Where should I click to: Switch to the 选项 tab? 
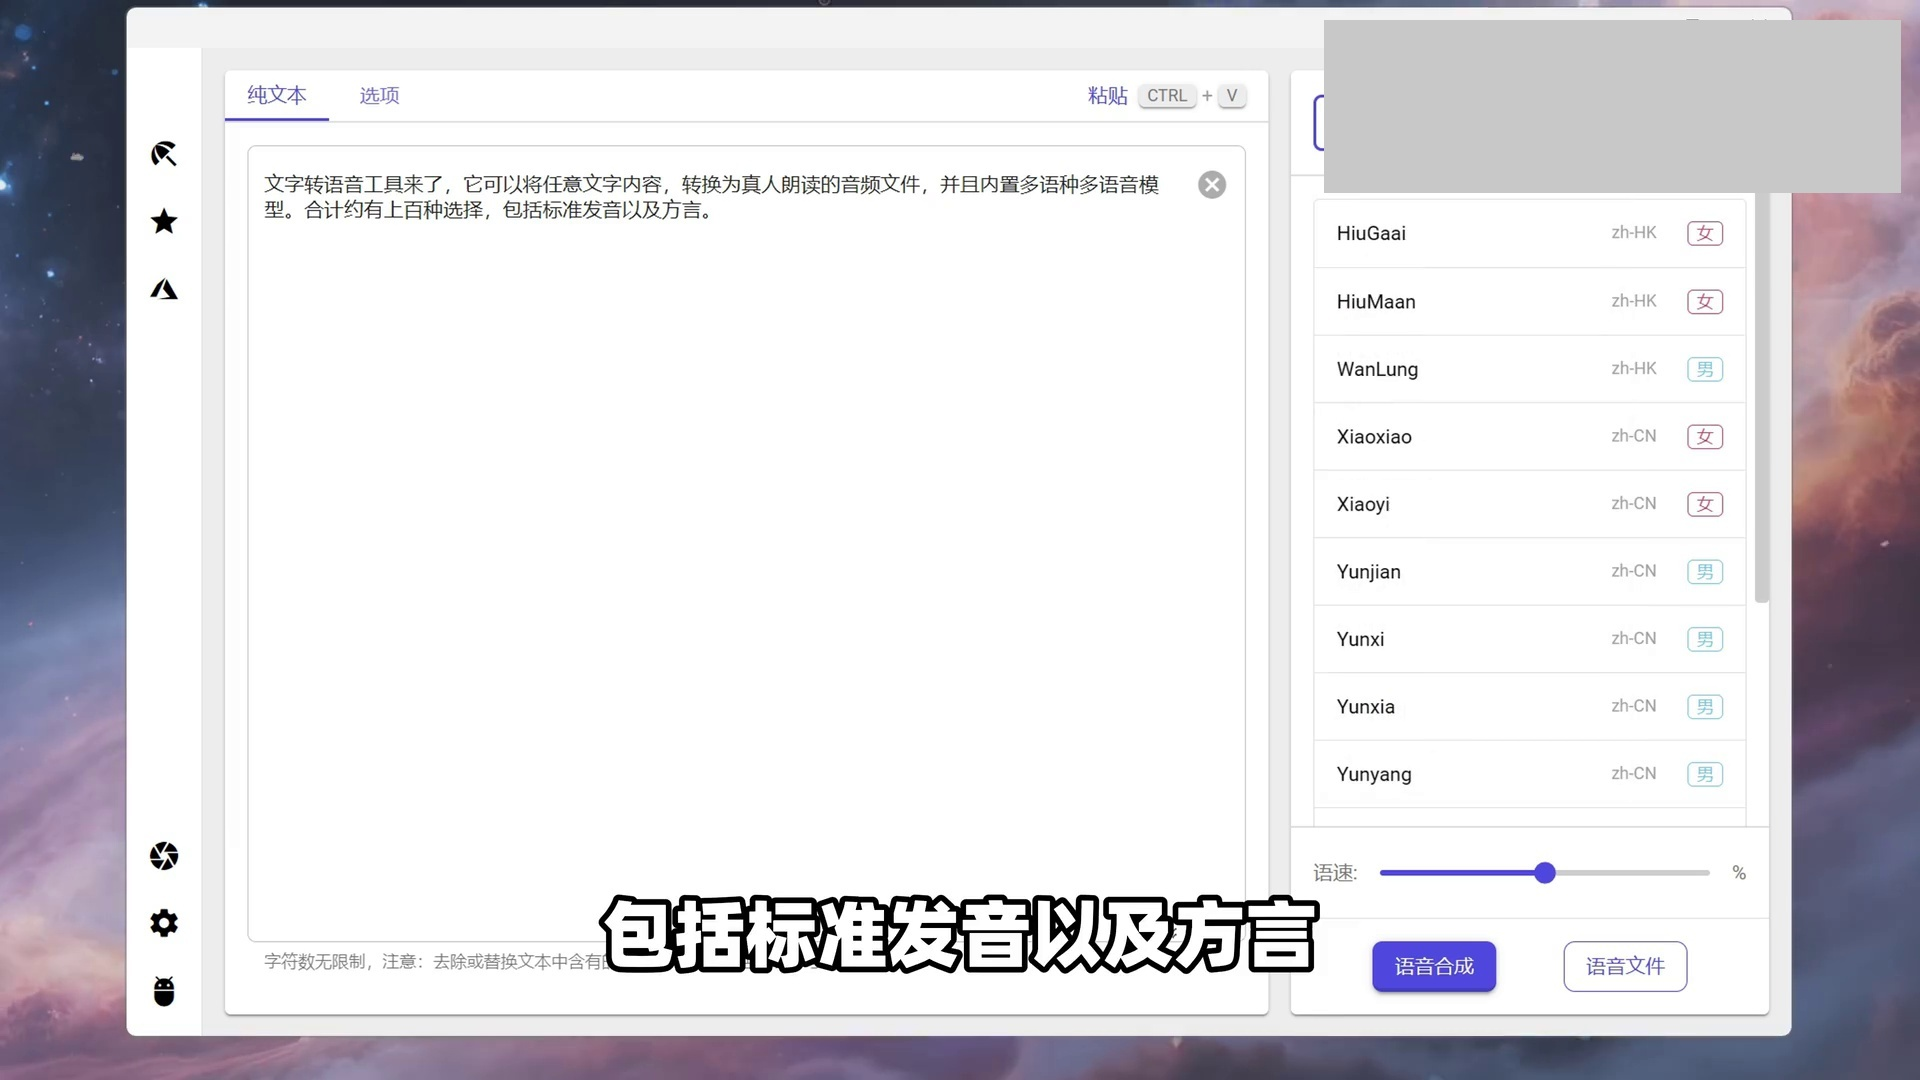379,95
